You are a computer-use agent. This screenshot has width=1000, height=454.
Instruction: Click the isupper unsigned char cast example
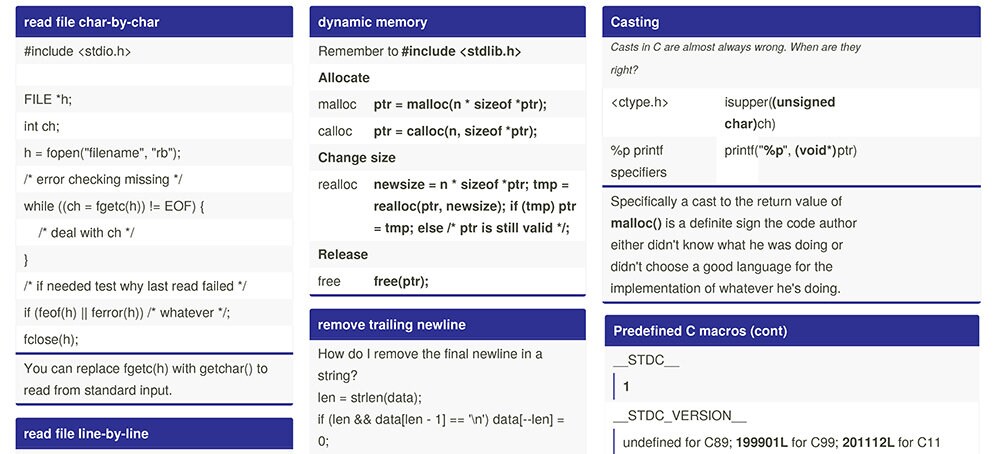pyautogui.click(x=779, y=113)
